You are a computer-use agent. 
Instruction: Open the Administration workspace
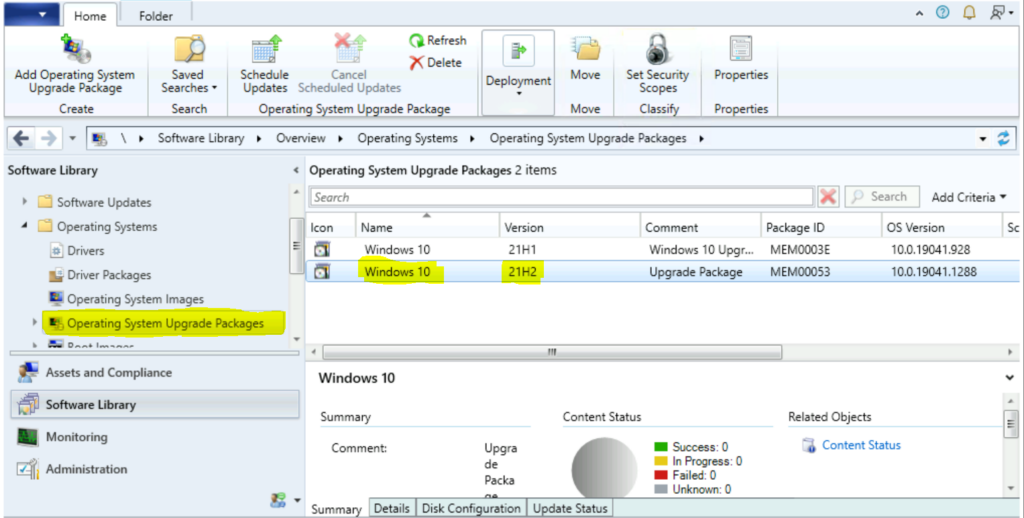point(155,469)
